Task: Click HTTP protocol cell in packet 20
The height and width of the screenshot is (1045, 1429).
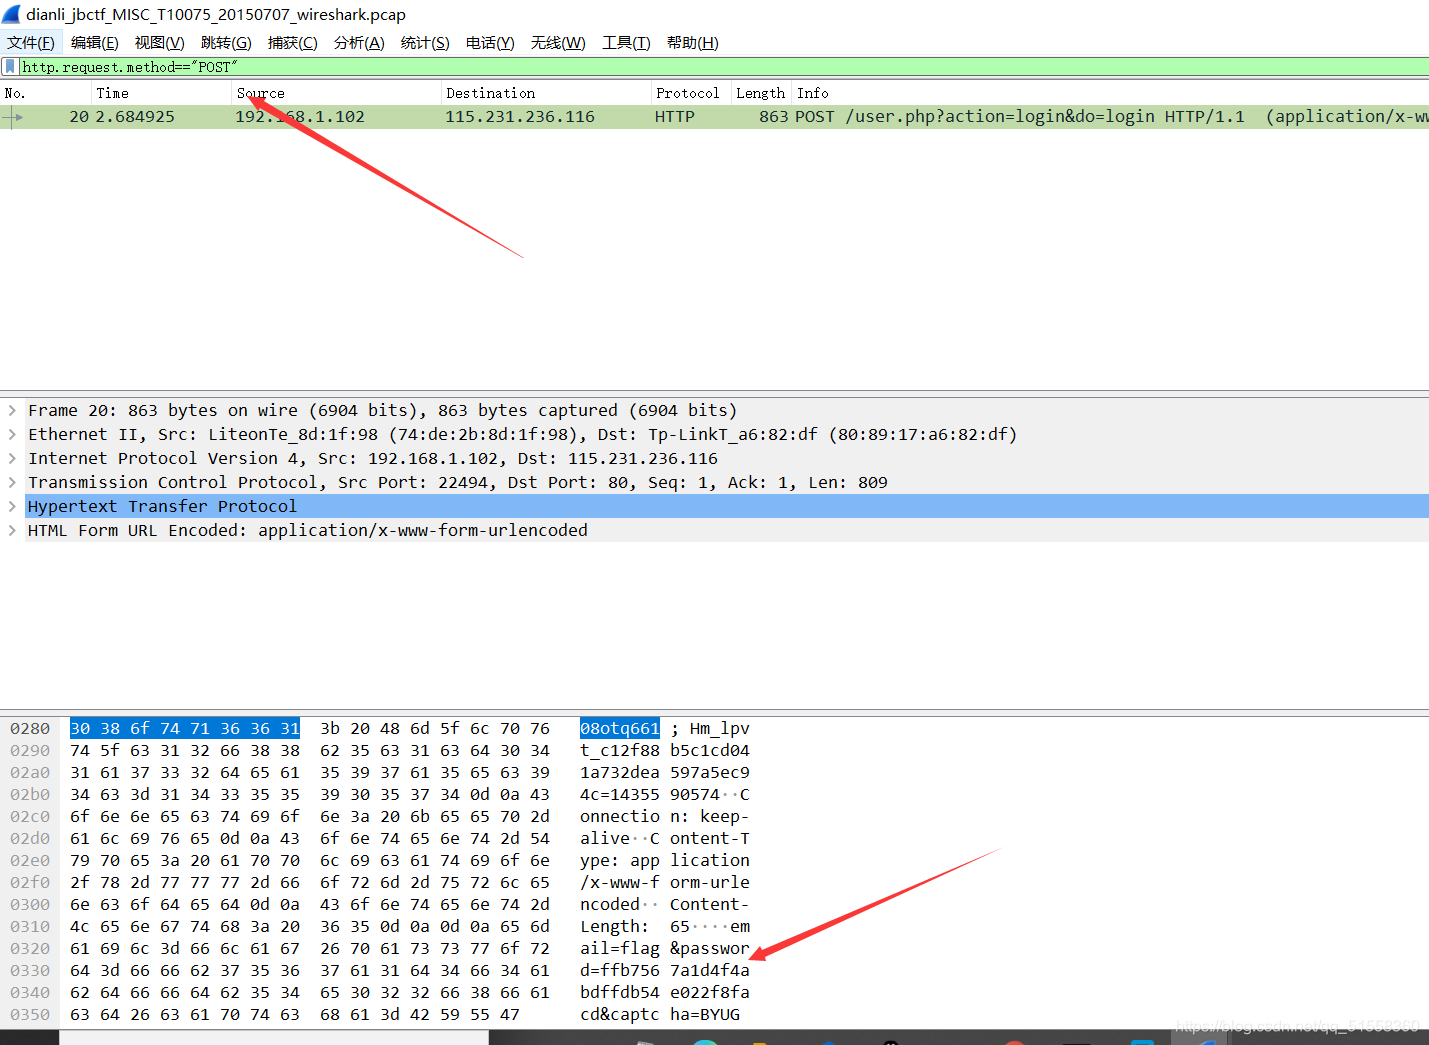Action: click(x=675, y=117)
